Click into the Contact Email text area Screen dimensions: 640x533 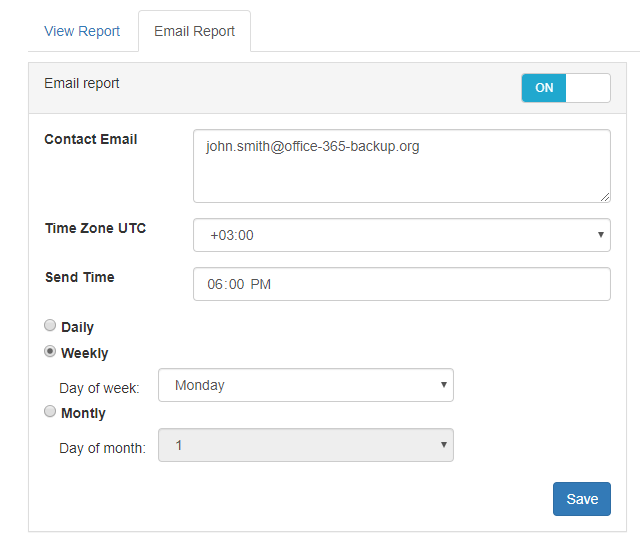coord(402,166)
